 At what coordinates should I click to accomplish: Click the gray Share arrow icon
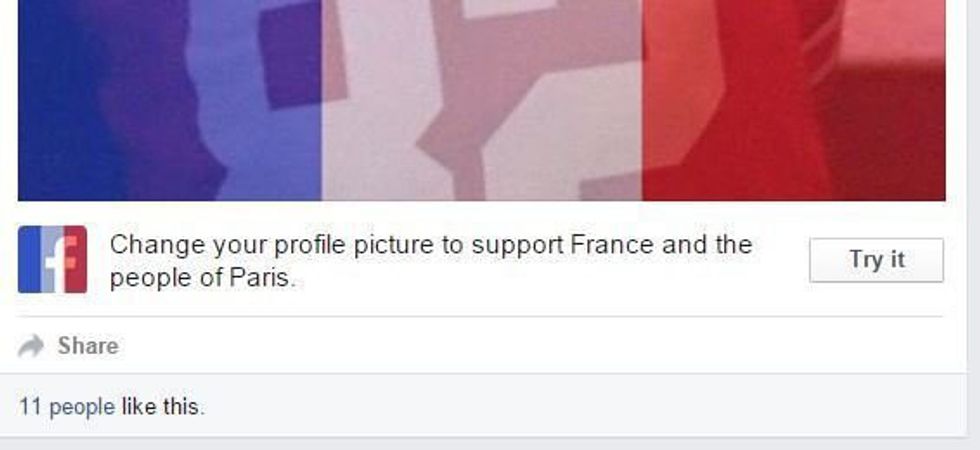pos(31,346)
